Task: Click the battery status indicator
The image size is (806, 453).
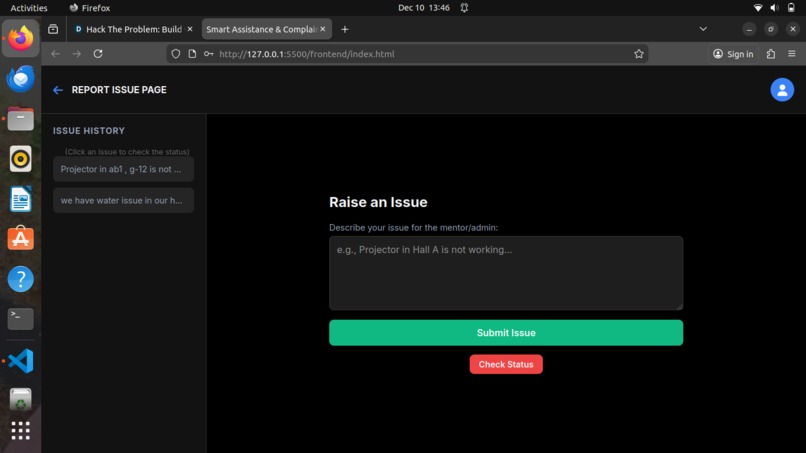Action: 791,8
